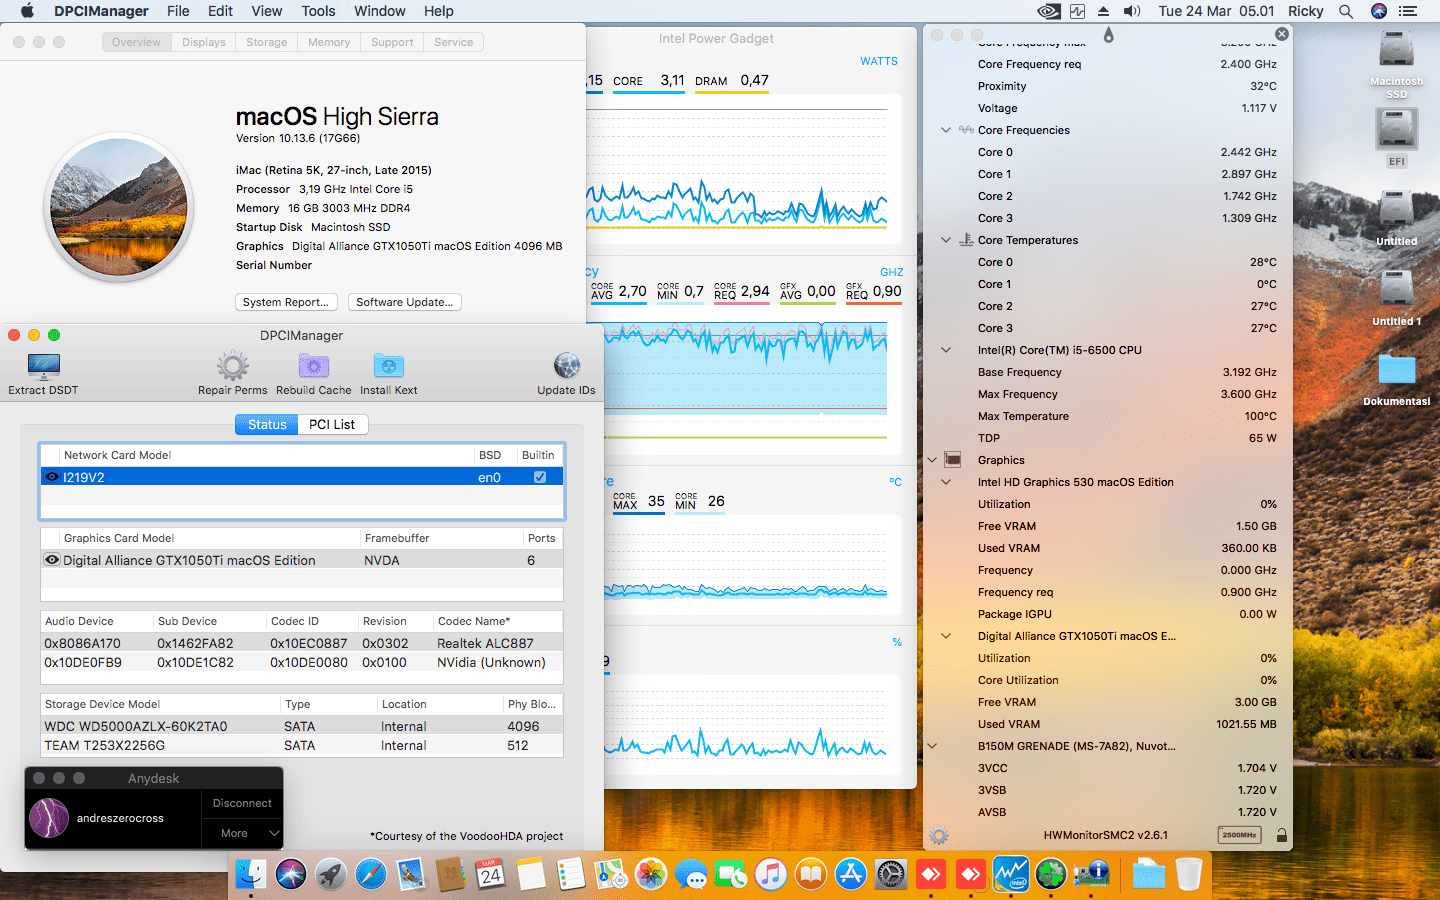
Task: Click the eye icon beside GTX1050Ti
Action: pyautogui.click(x=52, y=560)
